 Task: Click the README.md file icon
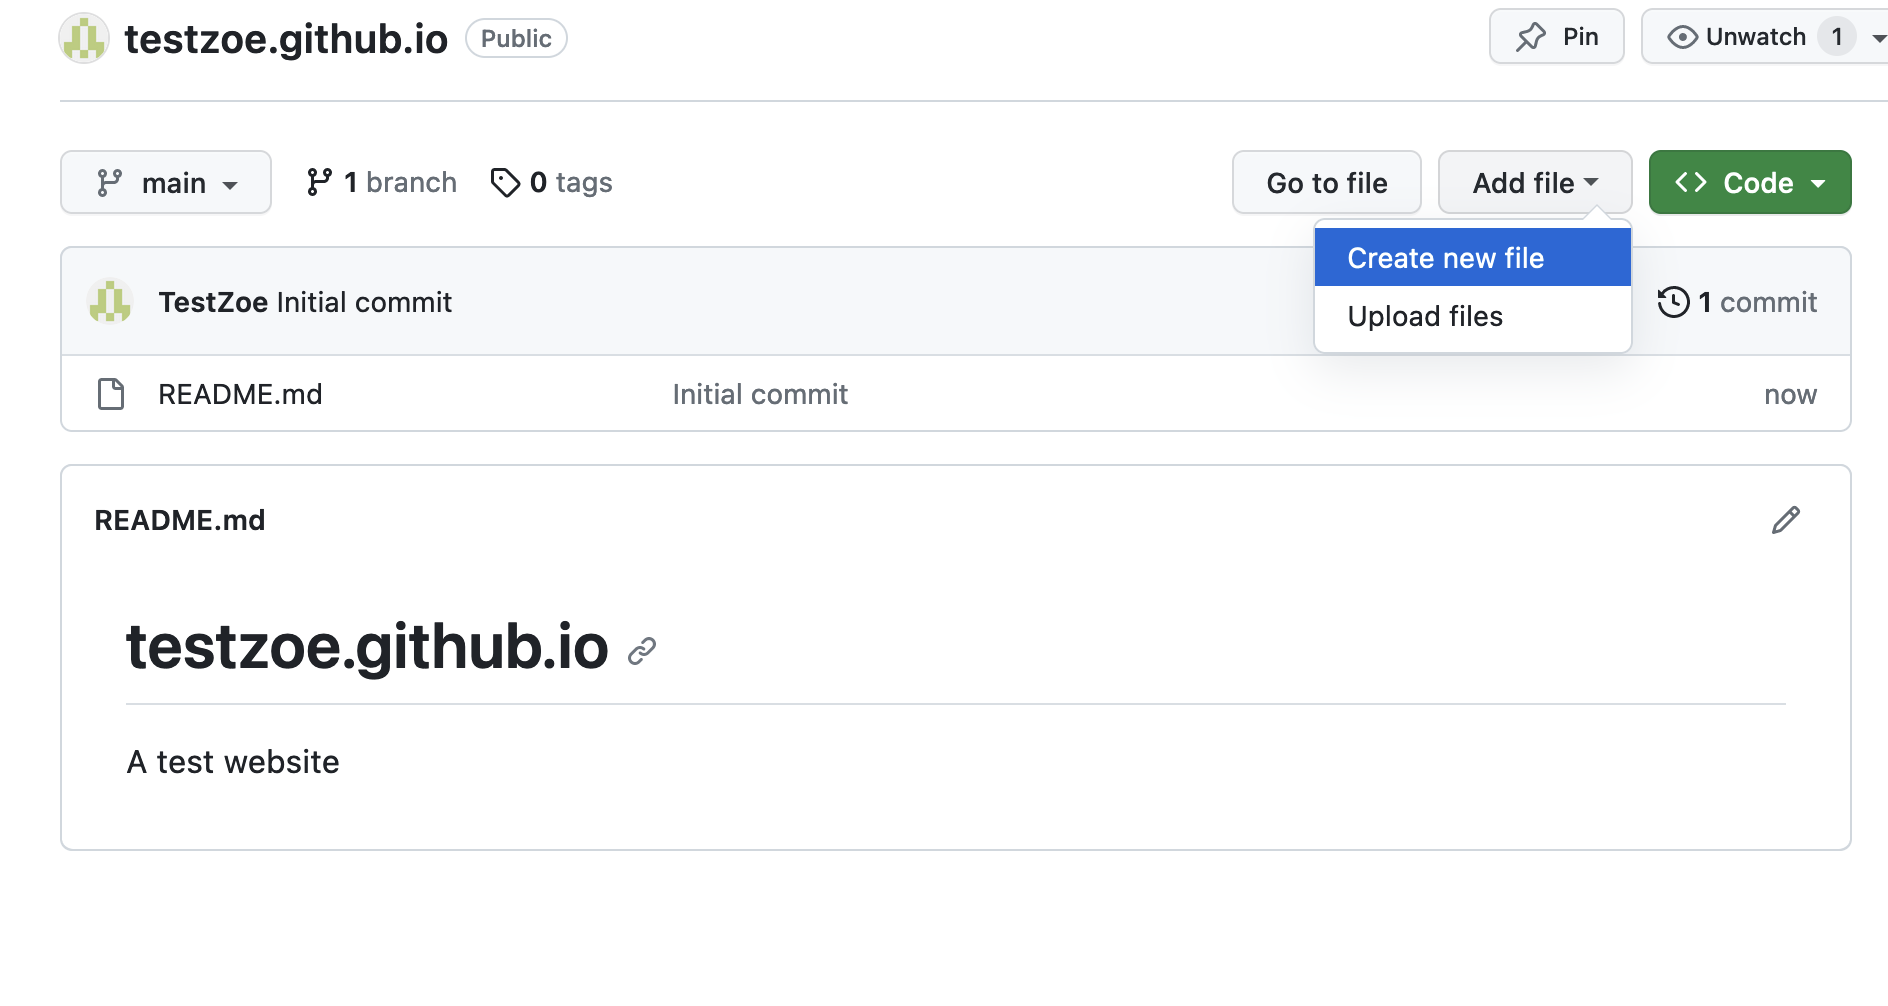[111, 394]
